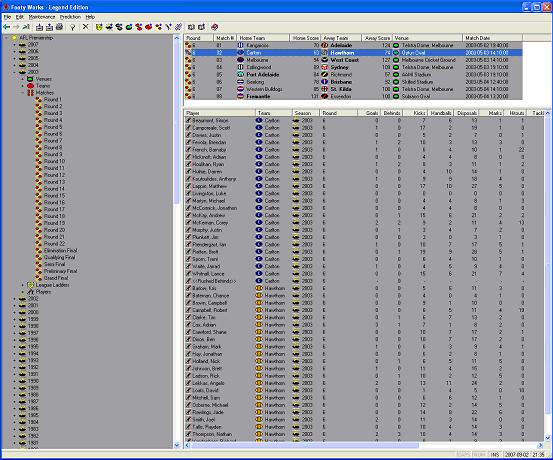
Task: Select Grand Final in the tree
Action: (x=56, y=278)
